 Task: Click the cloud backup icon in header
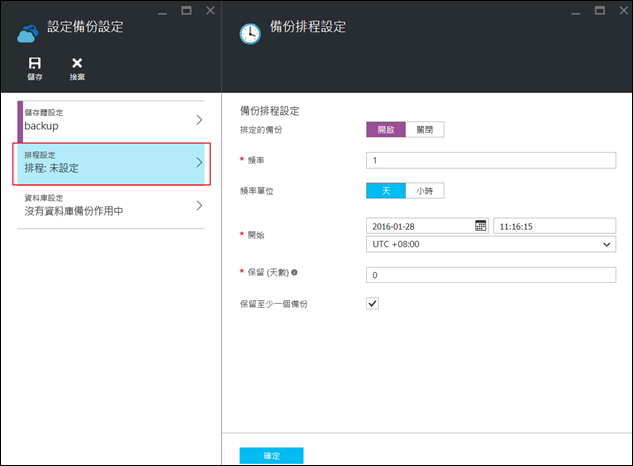[27, 32]
